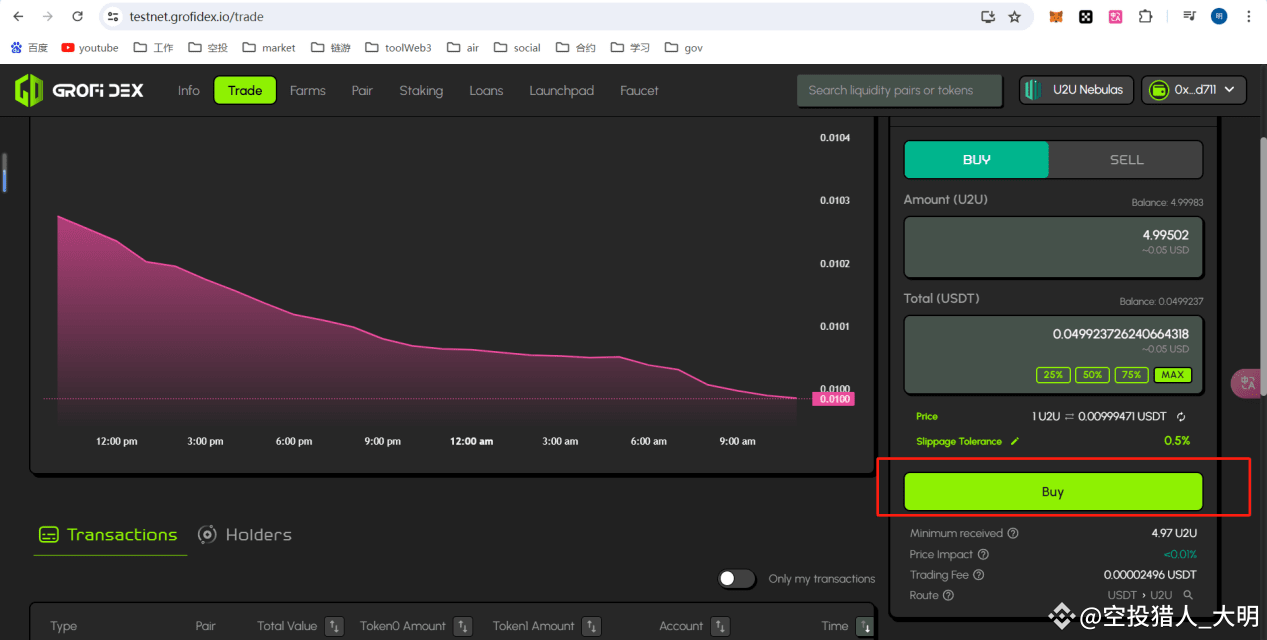Click the Total (USDT) input field
1267x640 pixels.
pos(1053,354)
